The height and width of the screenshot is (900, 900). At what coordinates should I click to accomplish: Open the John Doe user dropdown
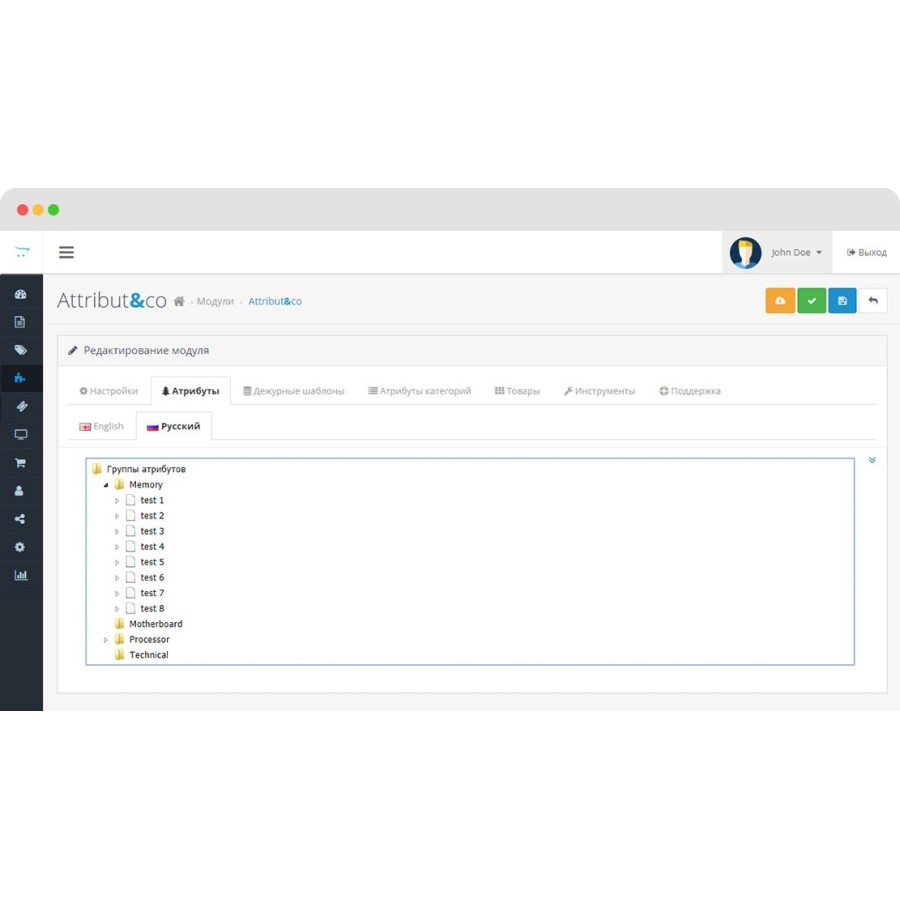[x=796, y=253]
